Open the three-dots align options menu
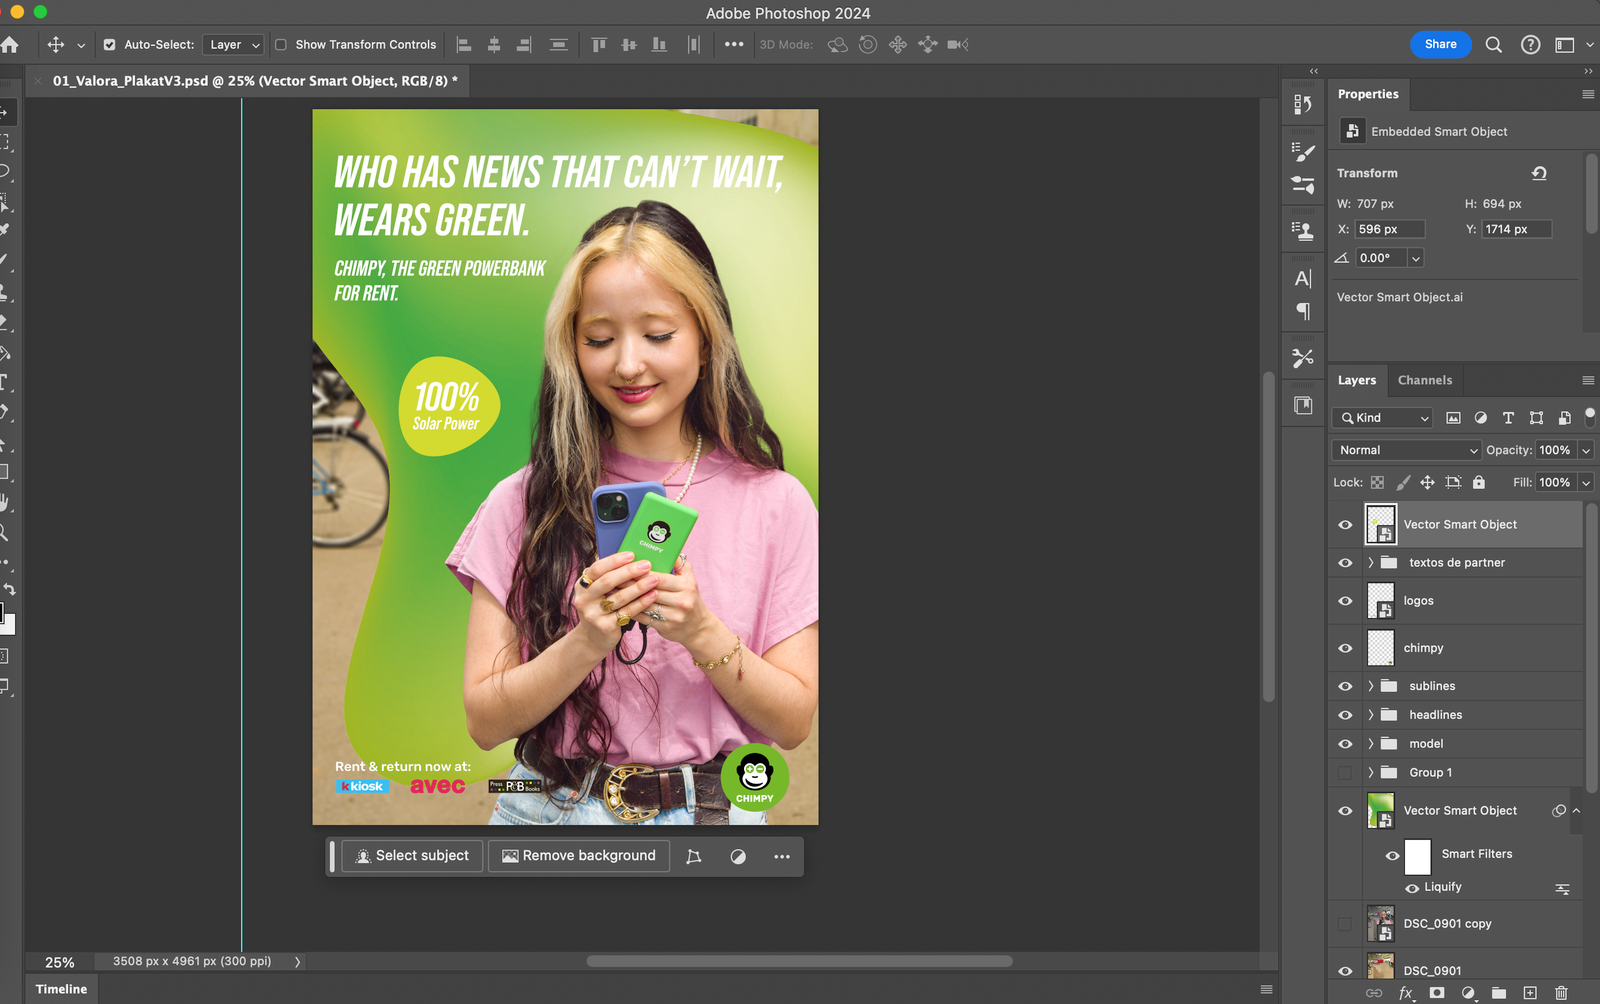Screen dimensions: 1600x1004 pos(734,45)
